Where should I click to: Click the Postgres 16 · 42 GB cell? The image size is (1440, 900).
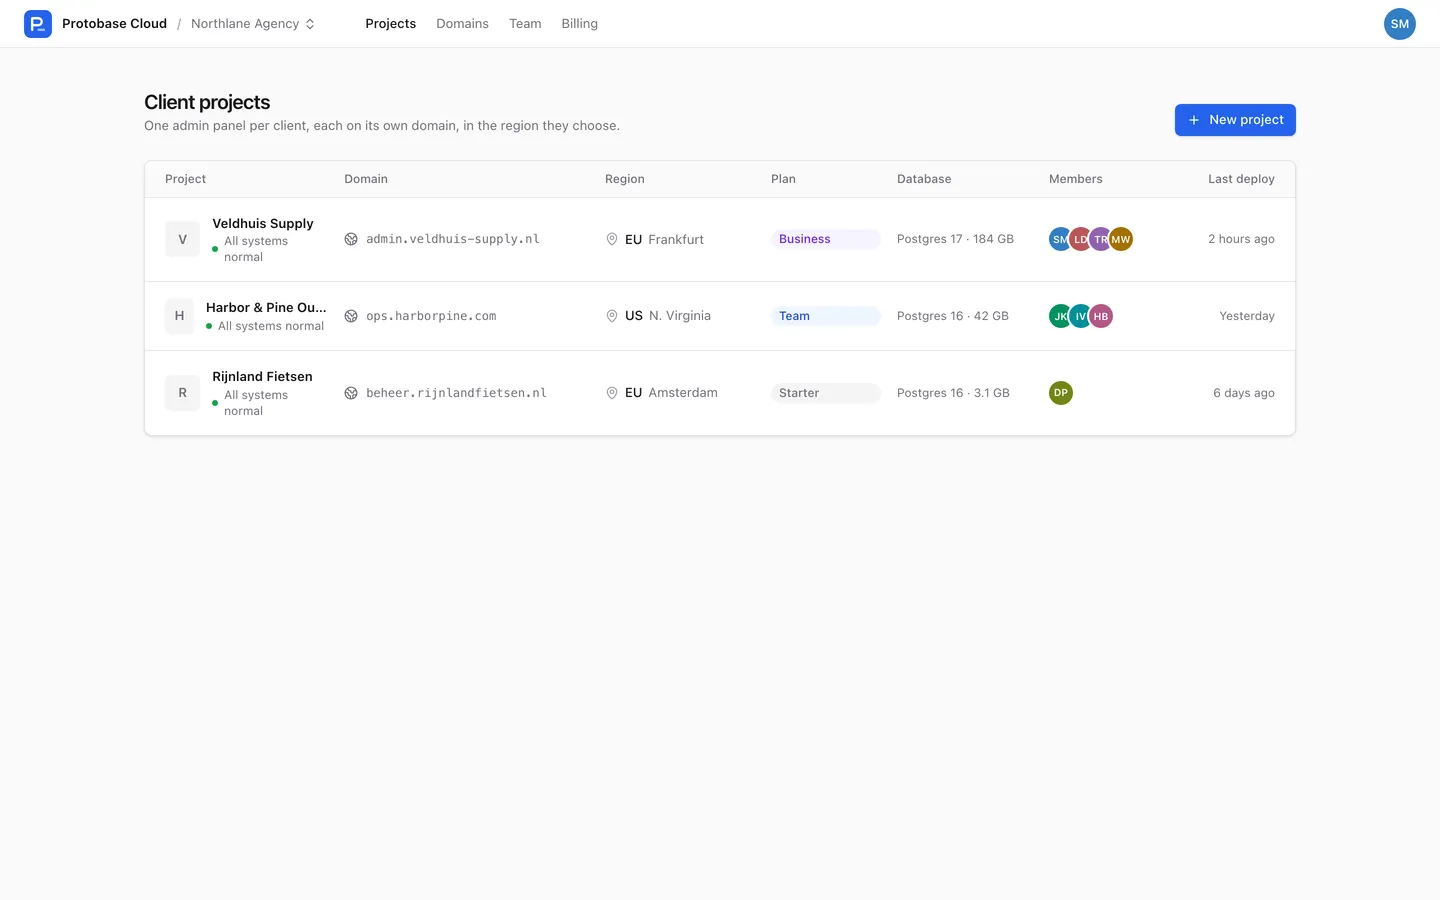pyautogui.click(x=953, y=316)
